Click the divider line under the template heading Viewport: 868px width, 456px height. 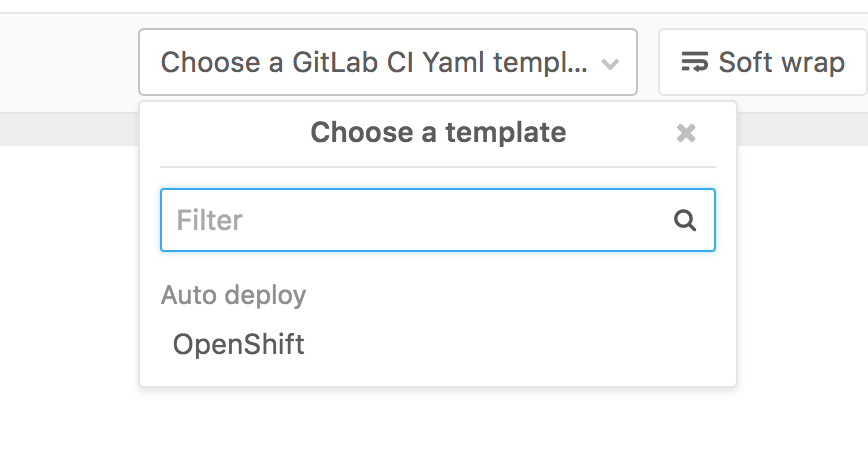[438, 167]
